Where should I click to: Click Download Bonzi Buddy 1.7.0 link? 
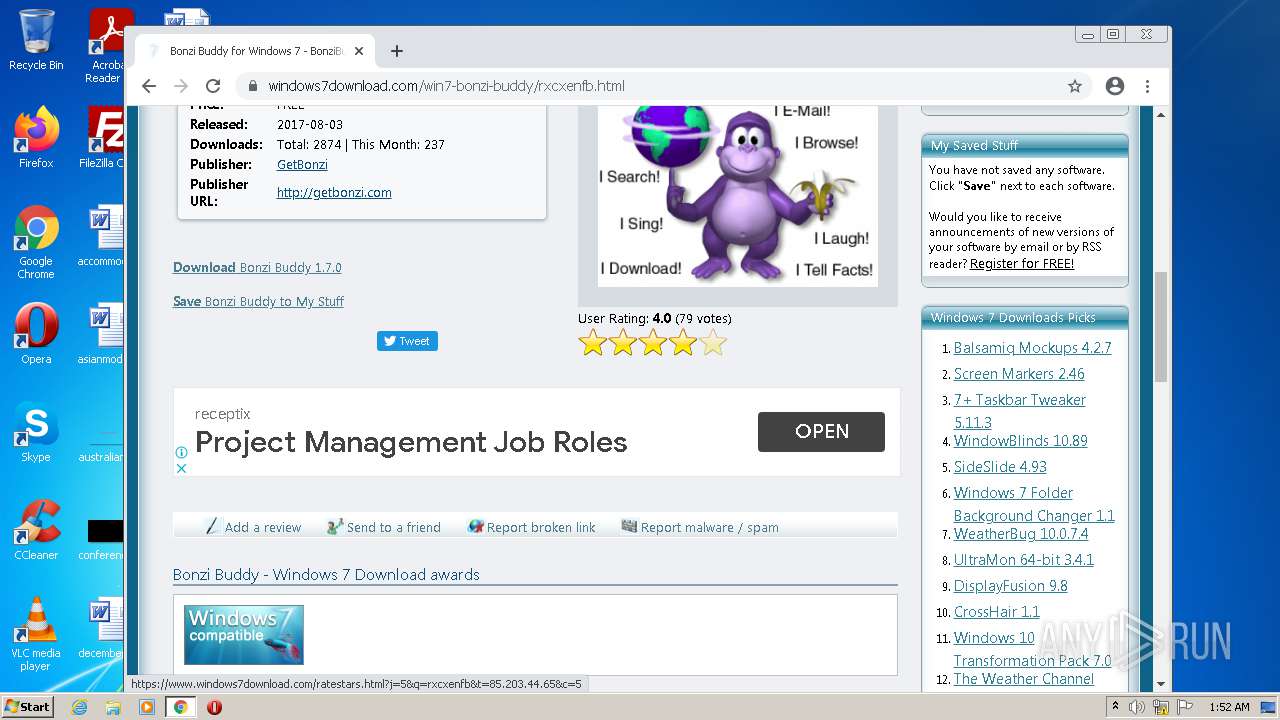(257, 267)
